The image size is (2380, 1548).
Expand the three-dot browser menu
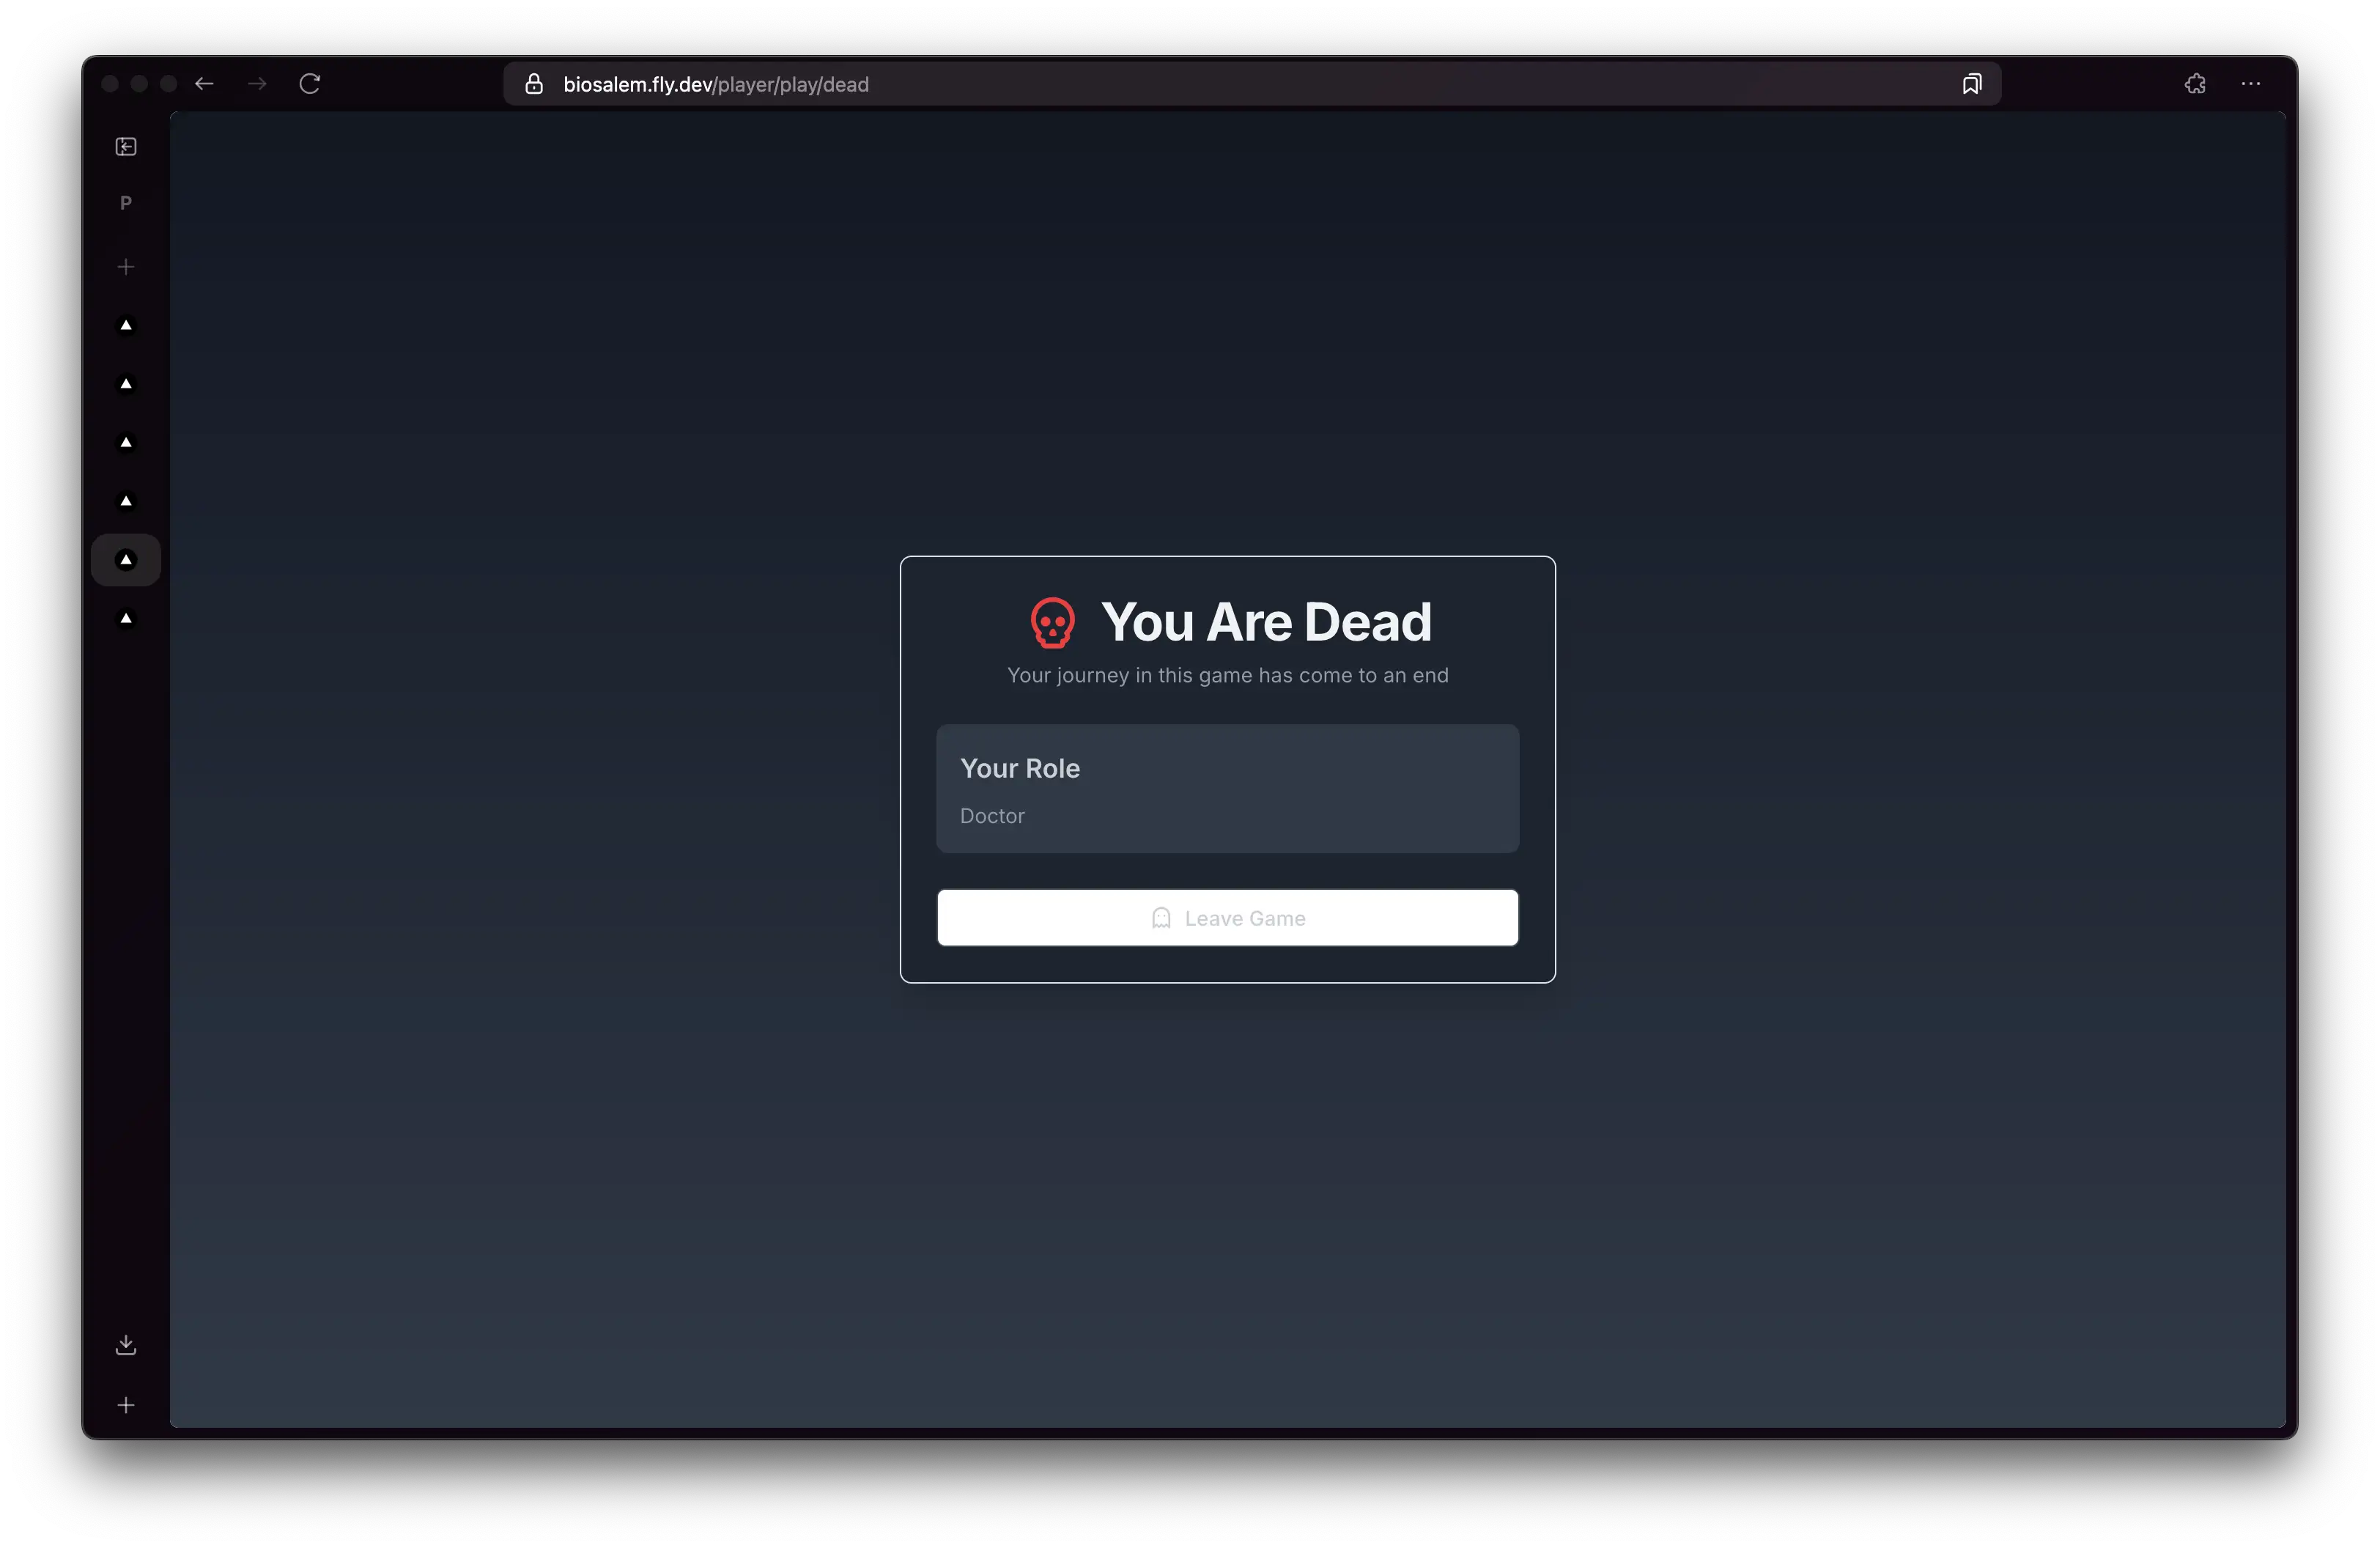pyautogui.click(x=2251, y=84)
